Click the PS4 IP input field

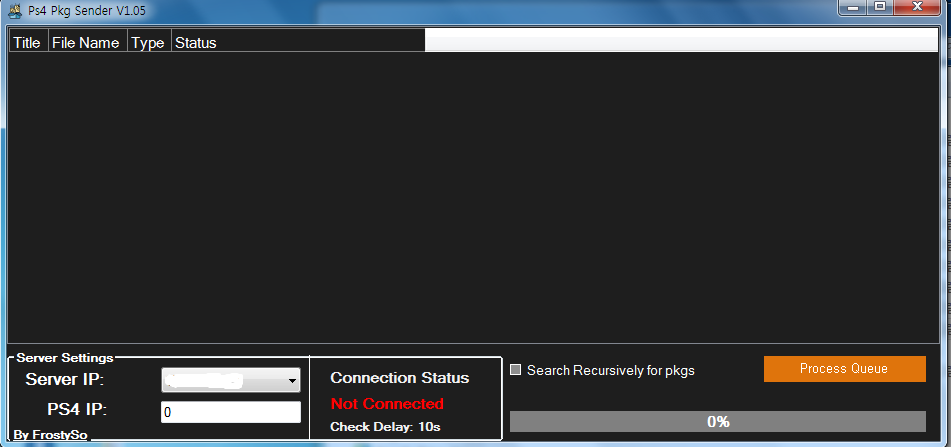pos(231,412)
